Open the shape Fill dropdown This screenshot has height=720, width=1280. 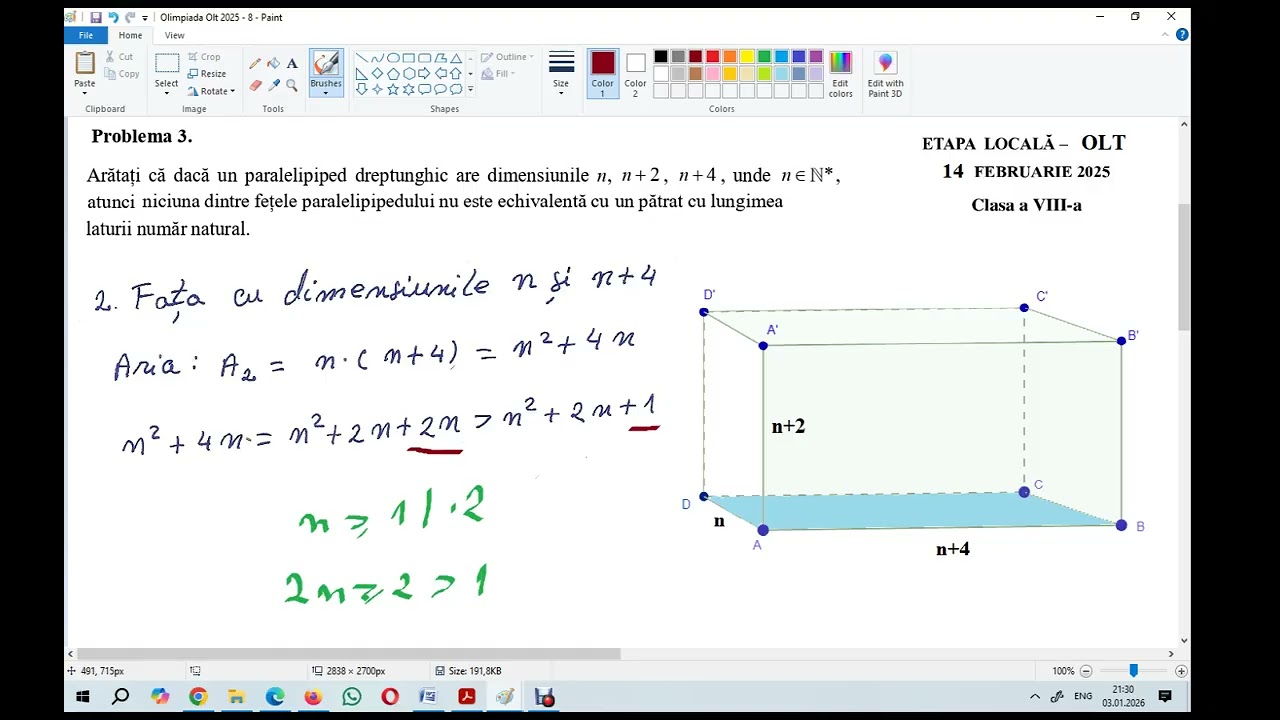[x=497, y=74]
